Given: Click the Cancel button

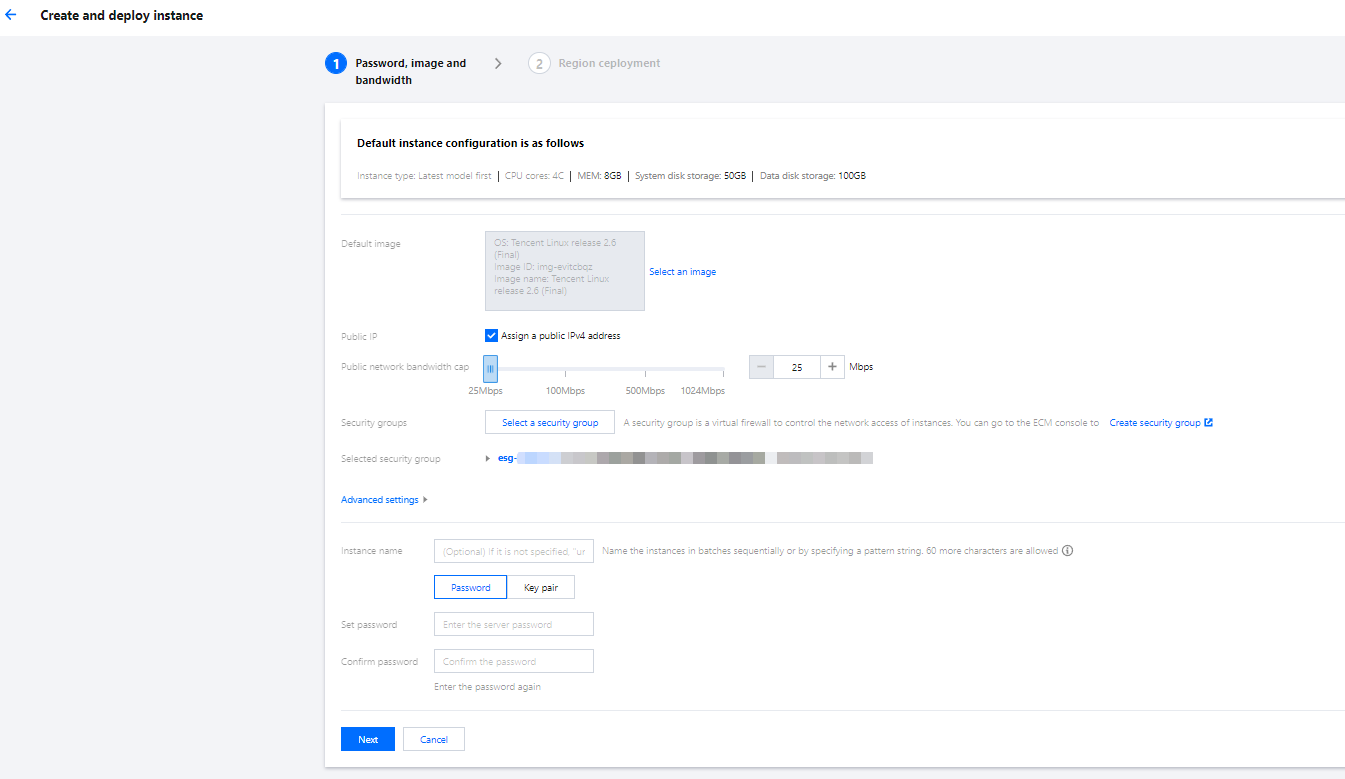Looking at the screenshot, I should point(434,739).
